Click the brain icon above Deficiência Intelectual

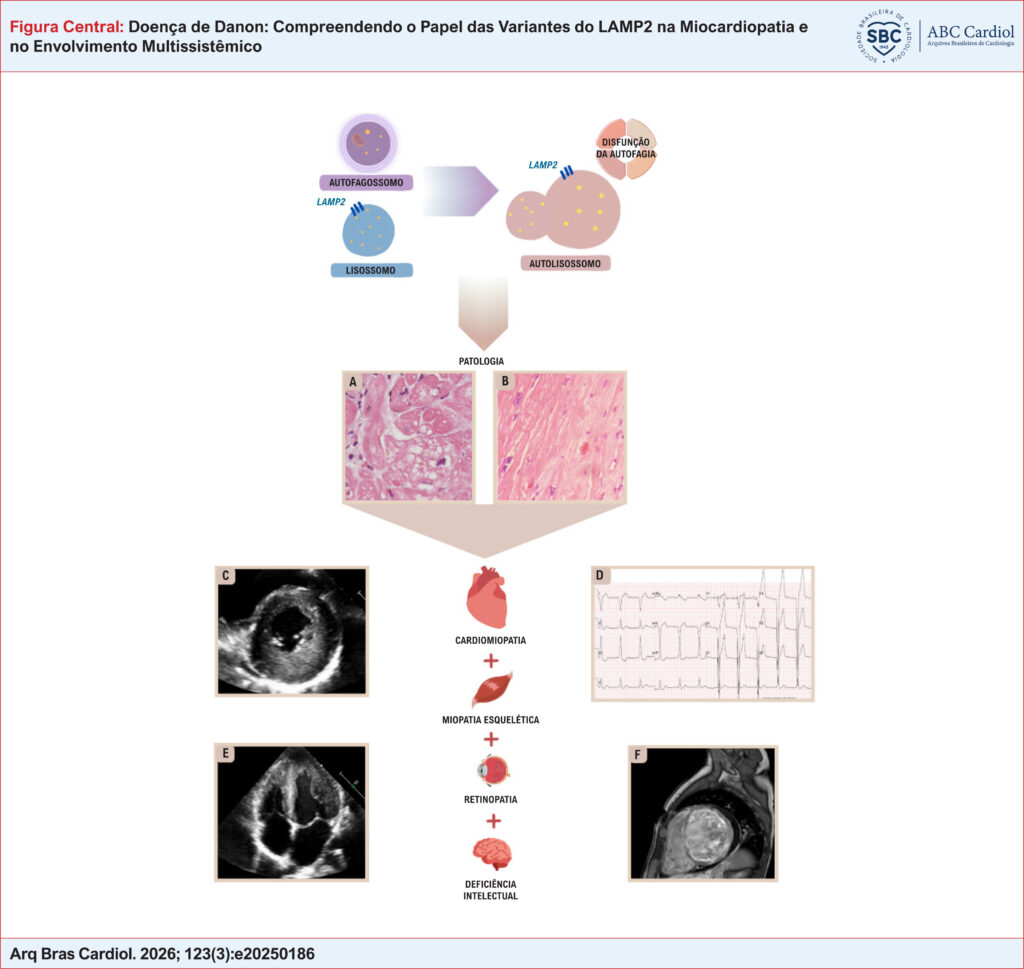click(492, 853)
